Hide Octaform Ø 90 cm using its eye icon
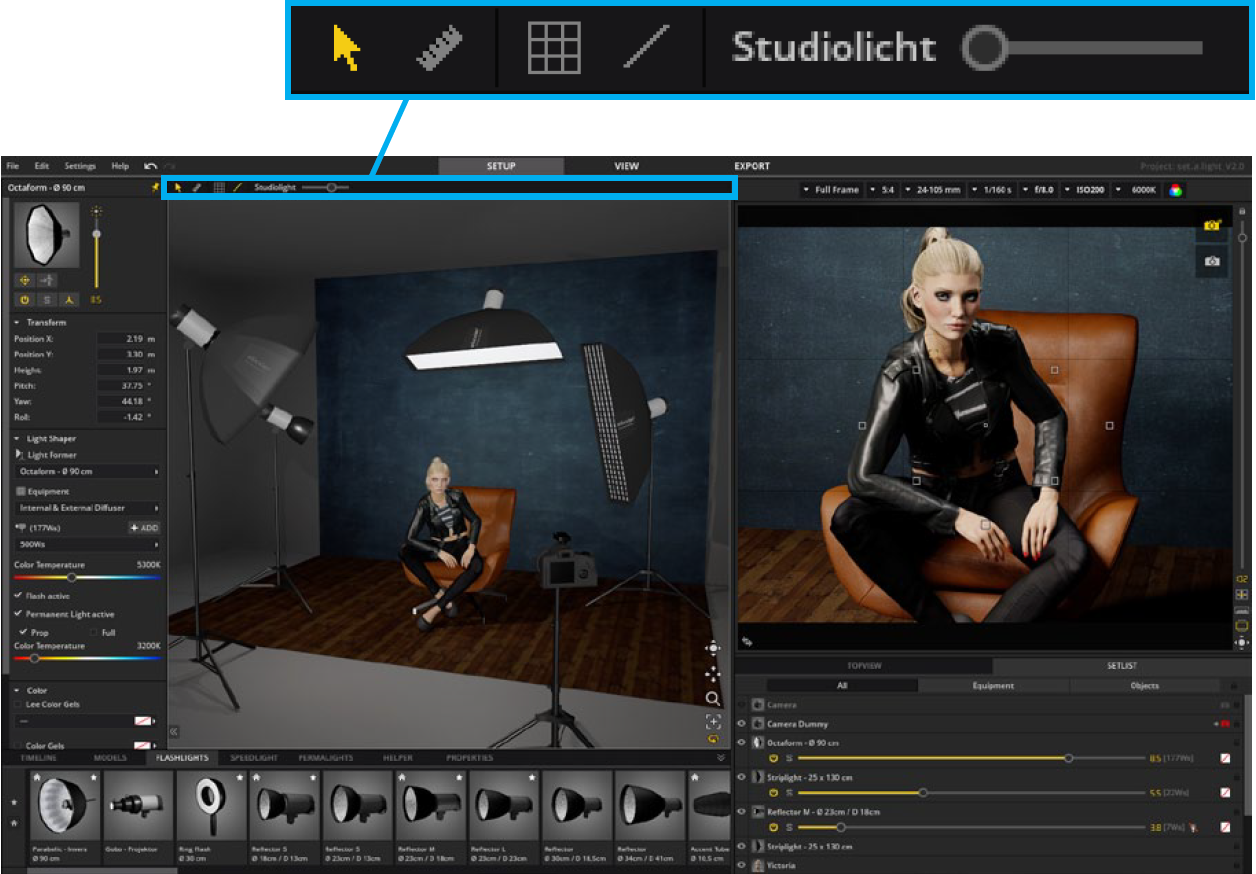The image size is (1256, 874). point(742,743)
